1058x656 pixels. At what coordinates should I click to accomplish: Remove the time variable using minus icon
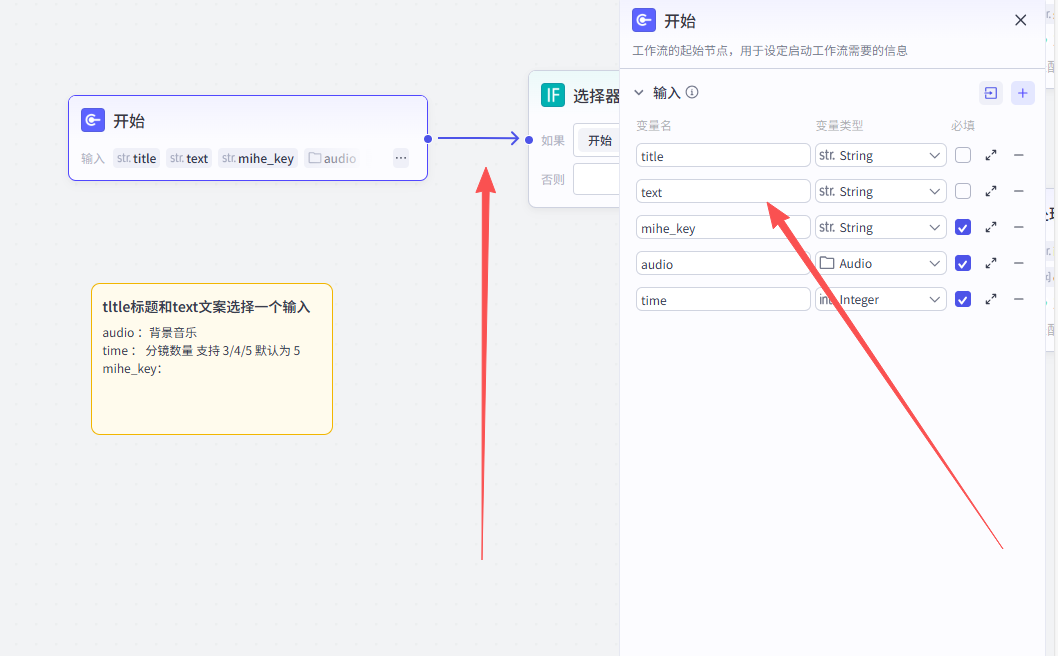click(x=1018, y=300)
